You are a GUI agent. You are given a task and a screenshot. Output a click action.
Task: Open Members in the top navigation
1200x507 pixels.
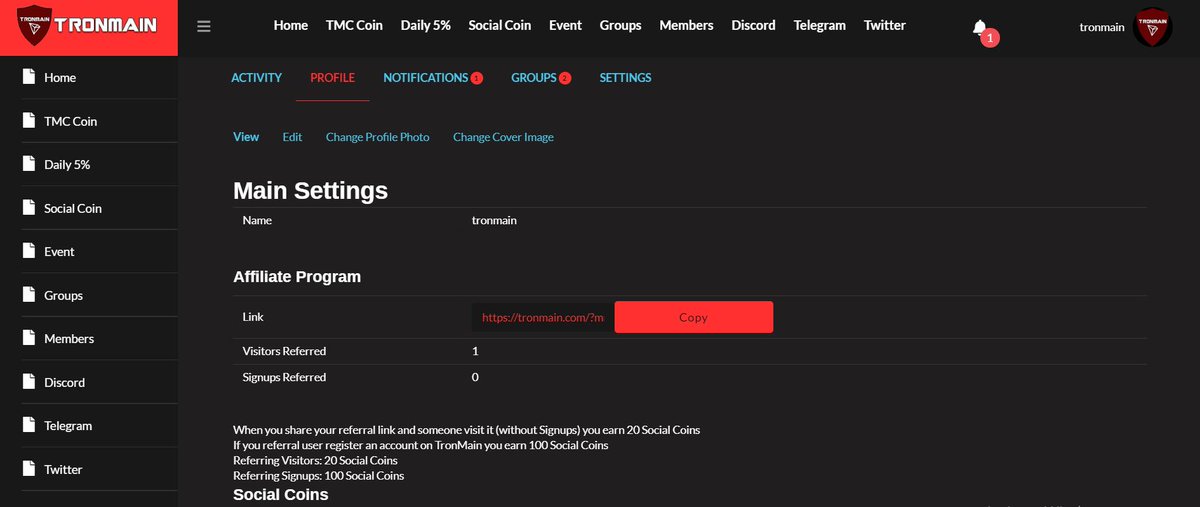[x=686, y=25]
